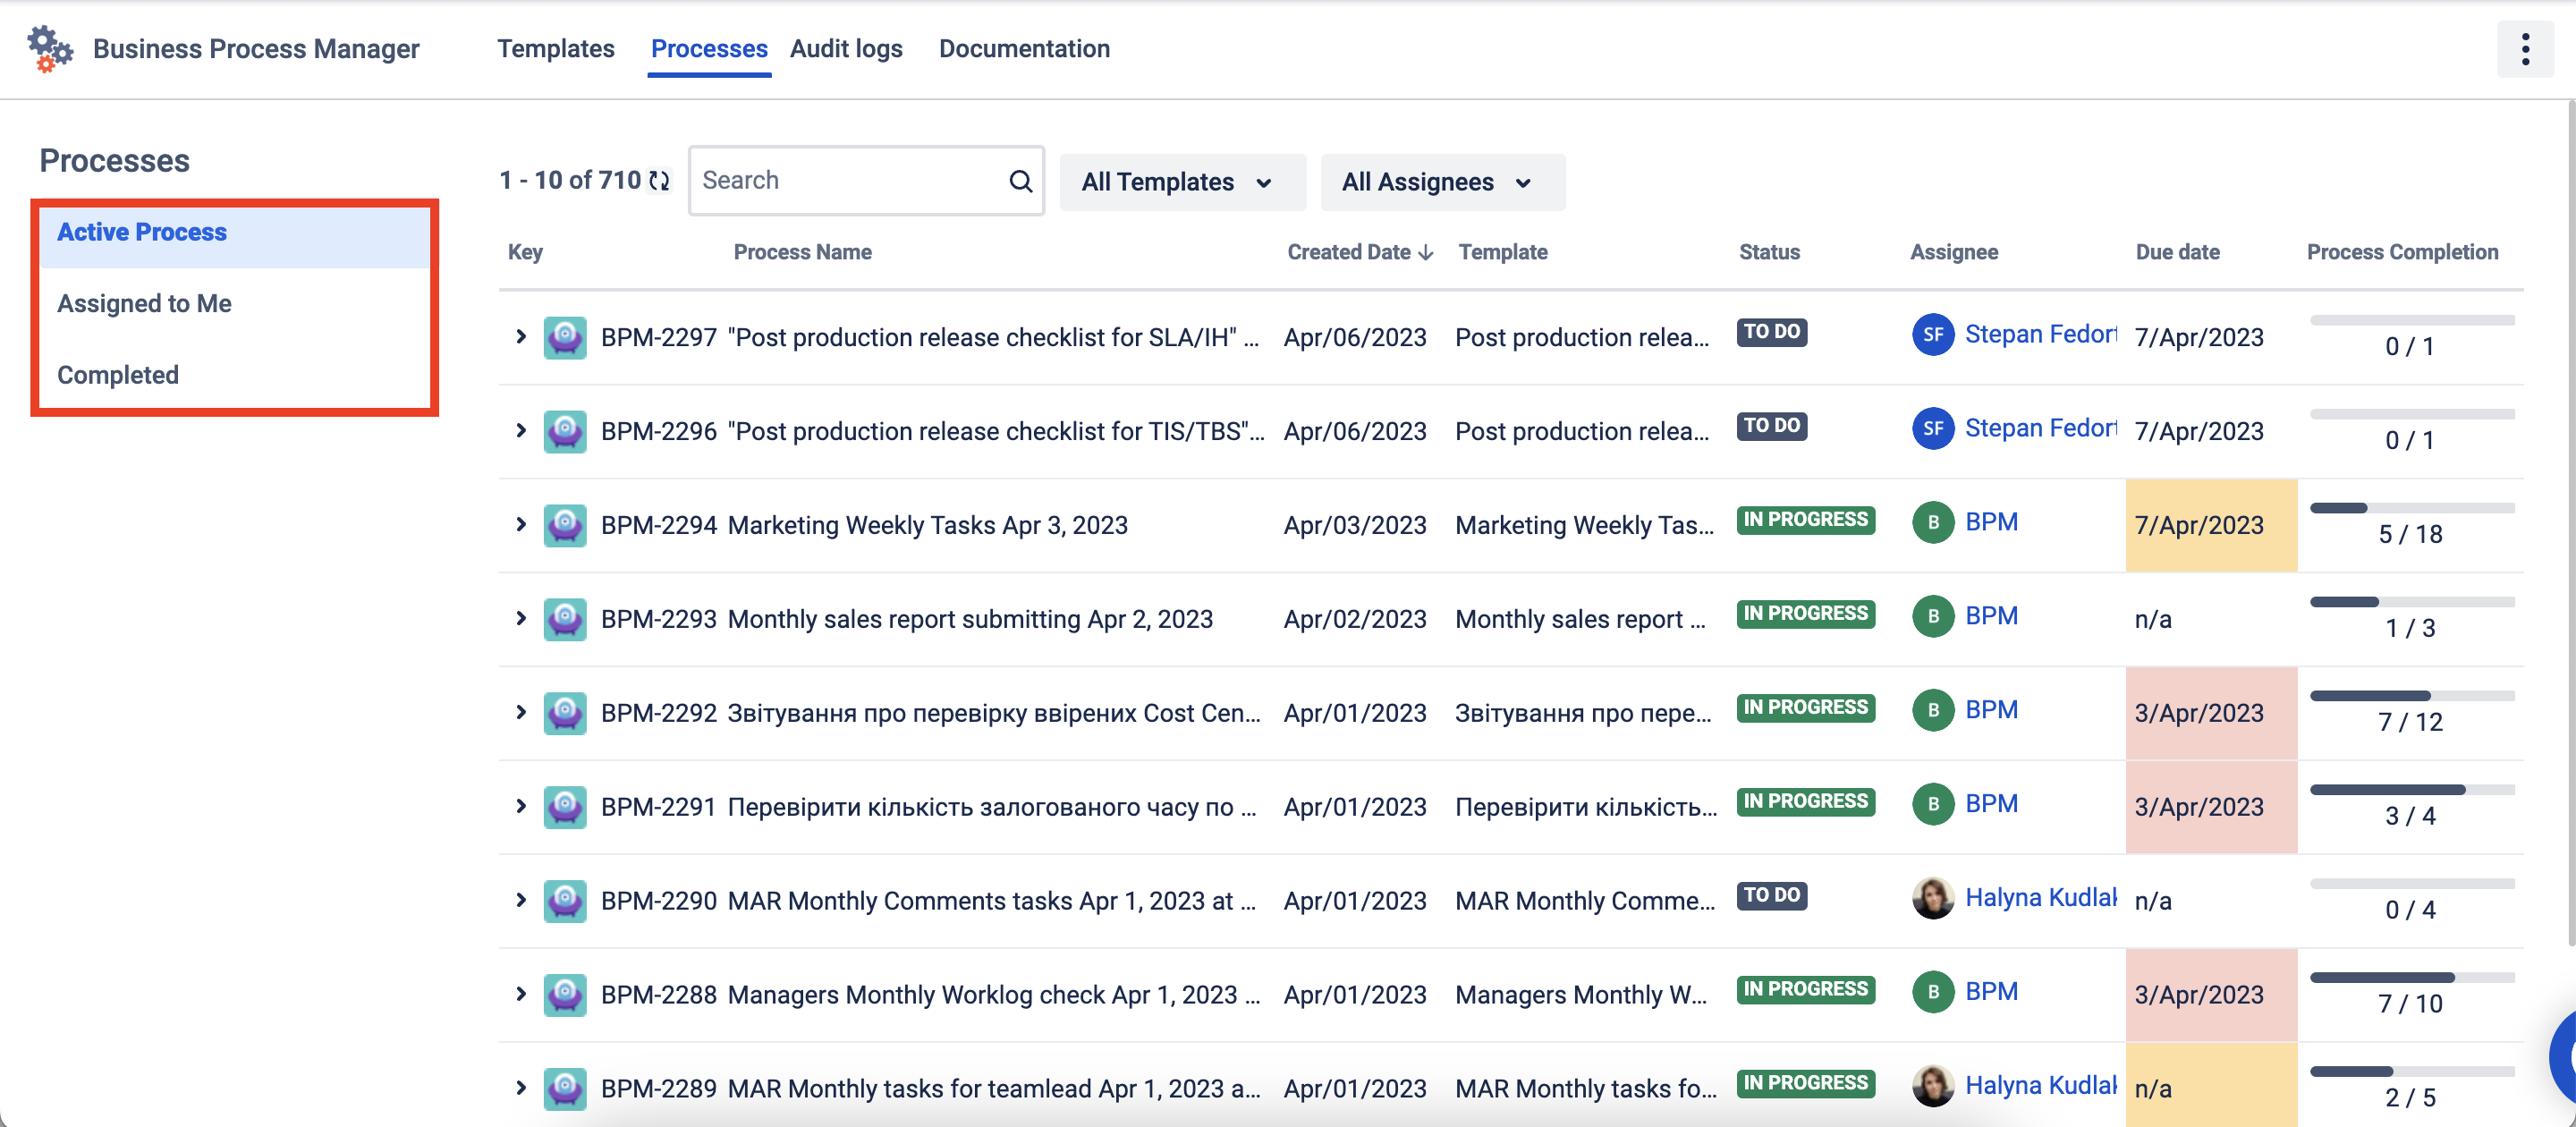
Task: Open the Completed processes list
Action: coord(118,375)
